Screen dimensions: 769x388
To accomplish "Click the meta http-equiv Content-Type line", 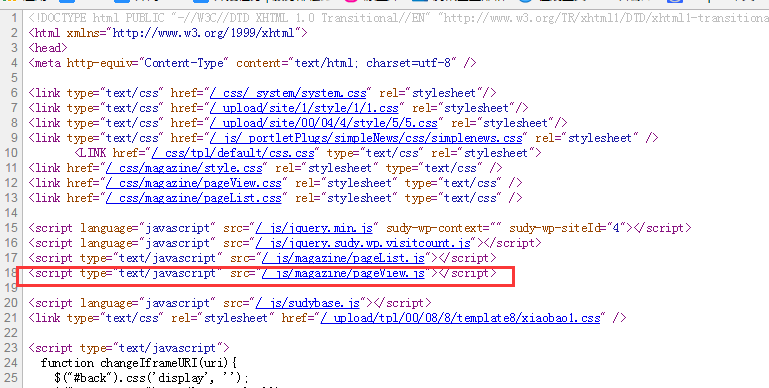I will point(252,63).
